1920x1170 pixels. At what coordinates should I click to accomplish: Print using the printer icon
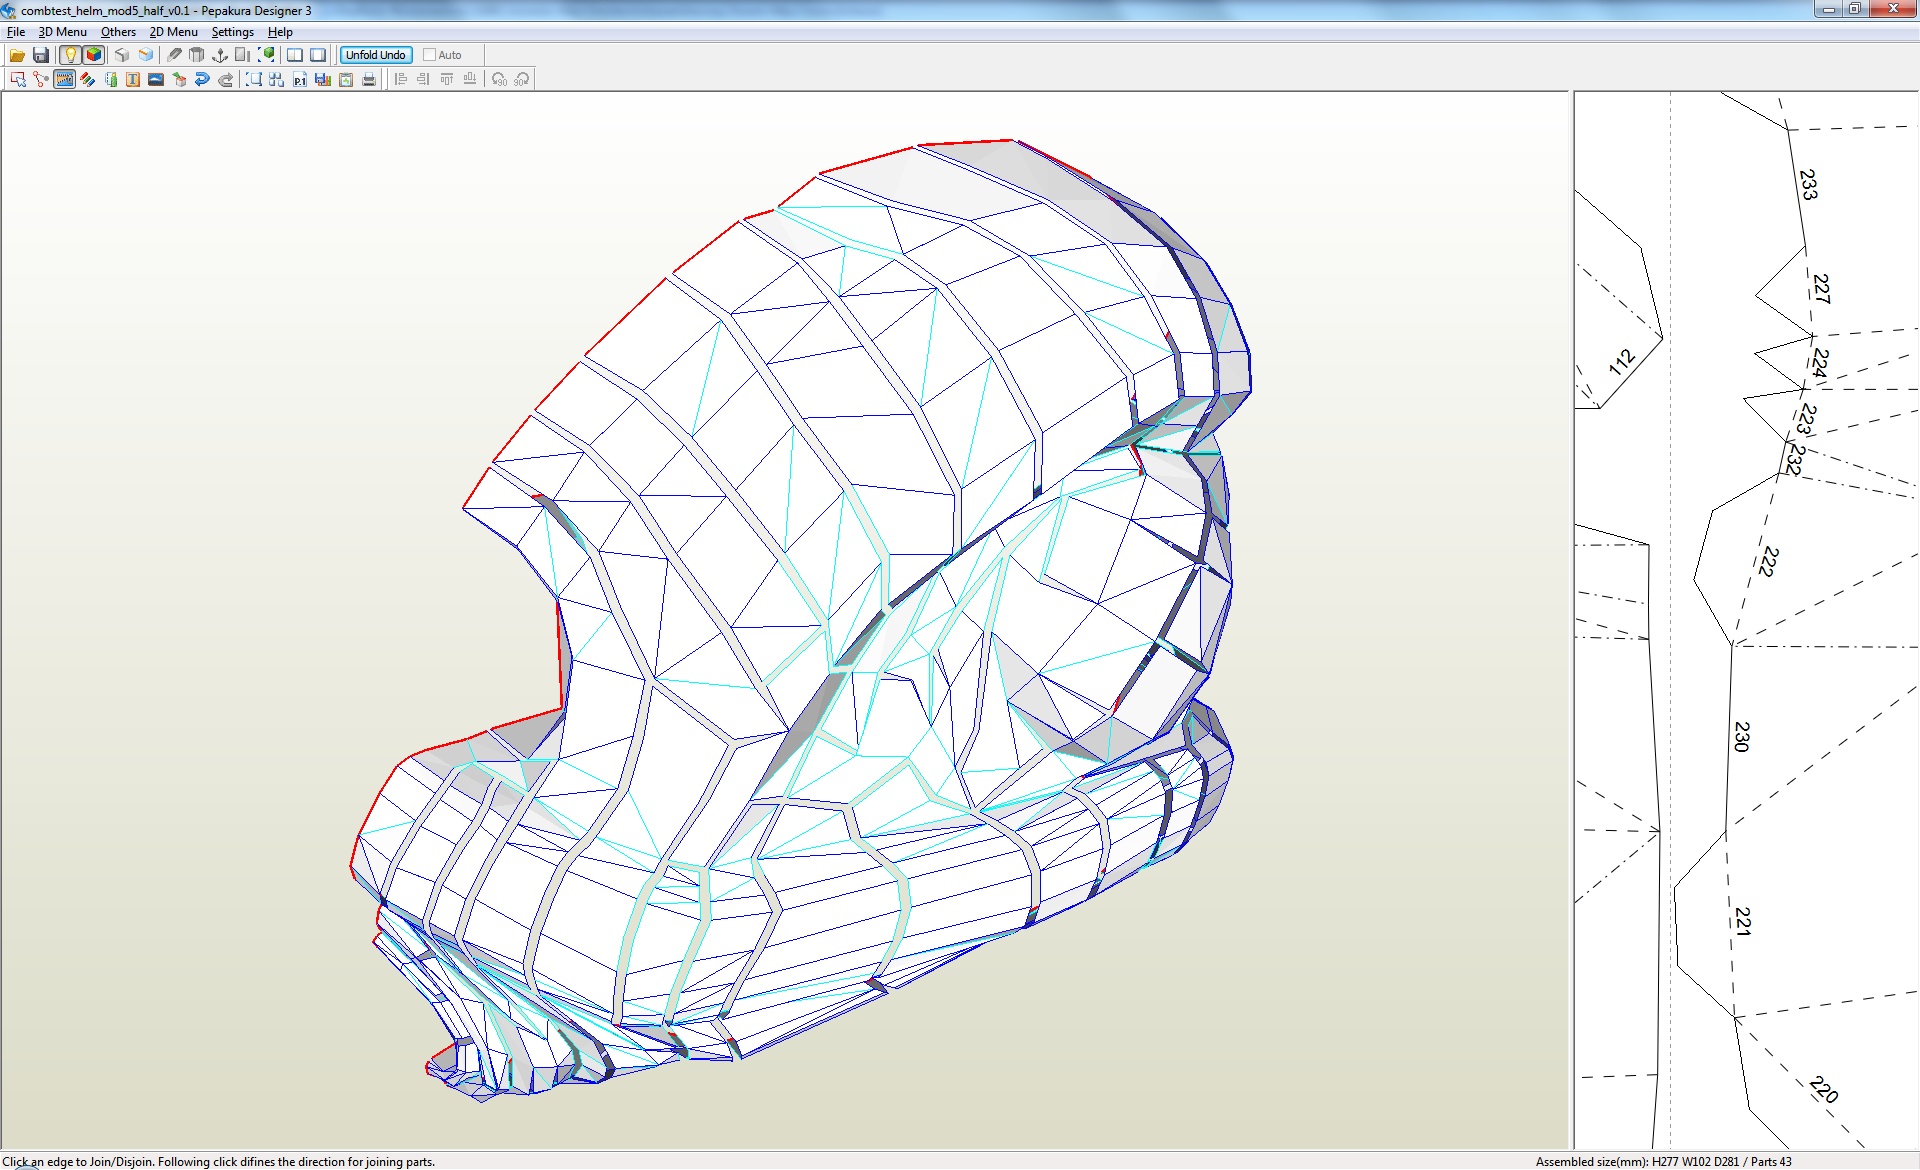tap(369, 79)
